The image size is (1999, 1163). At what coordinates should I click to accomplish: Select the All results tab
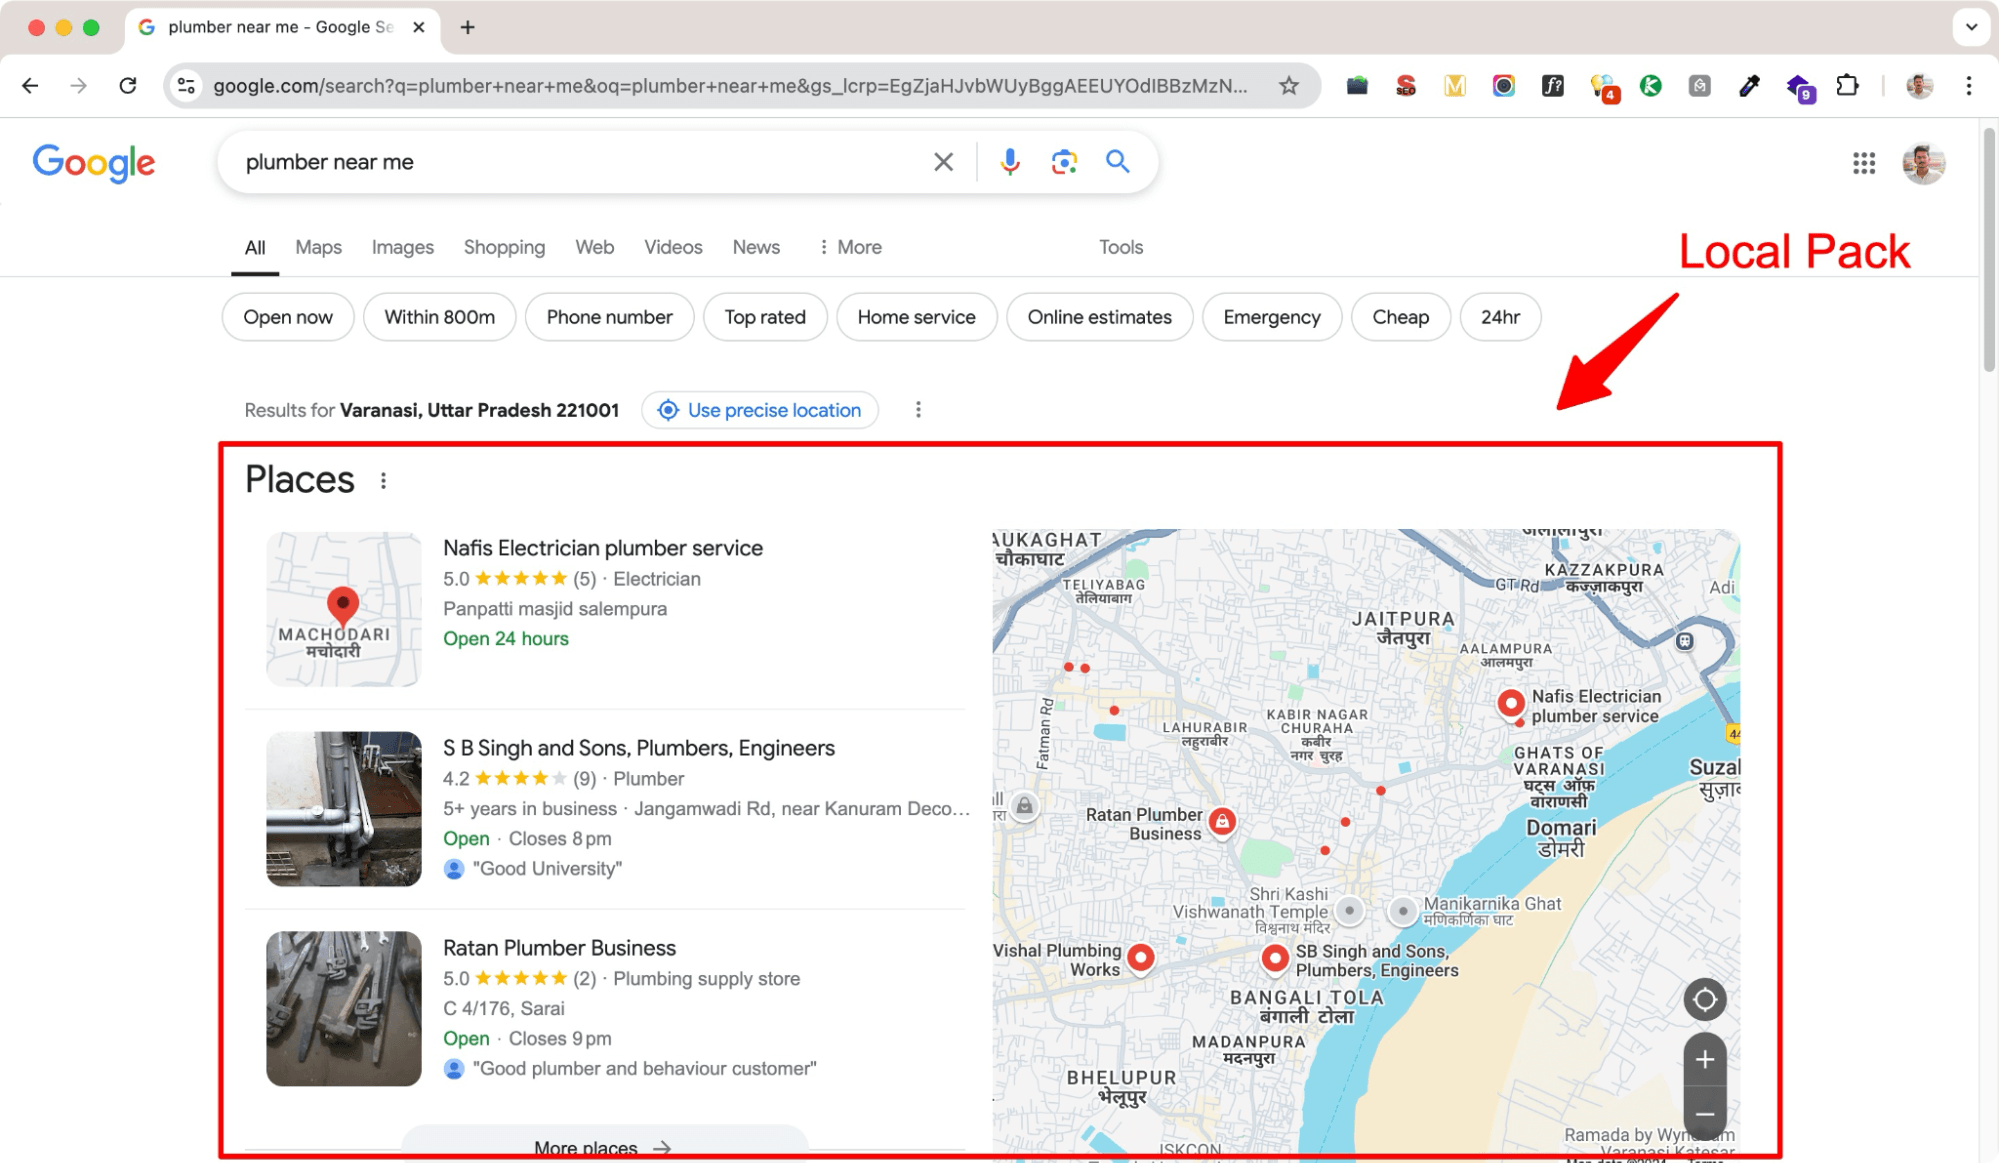(255, 247)
